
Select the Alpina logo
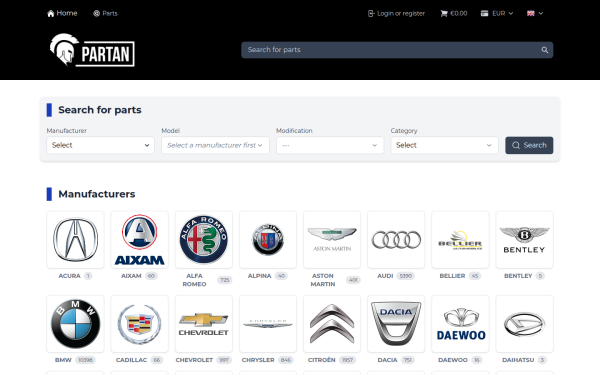point(268,240)
